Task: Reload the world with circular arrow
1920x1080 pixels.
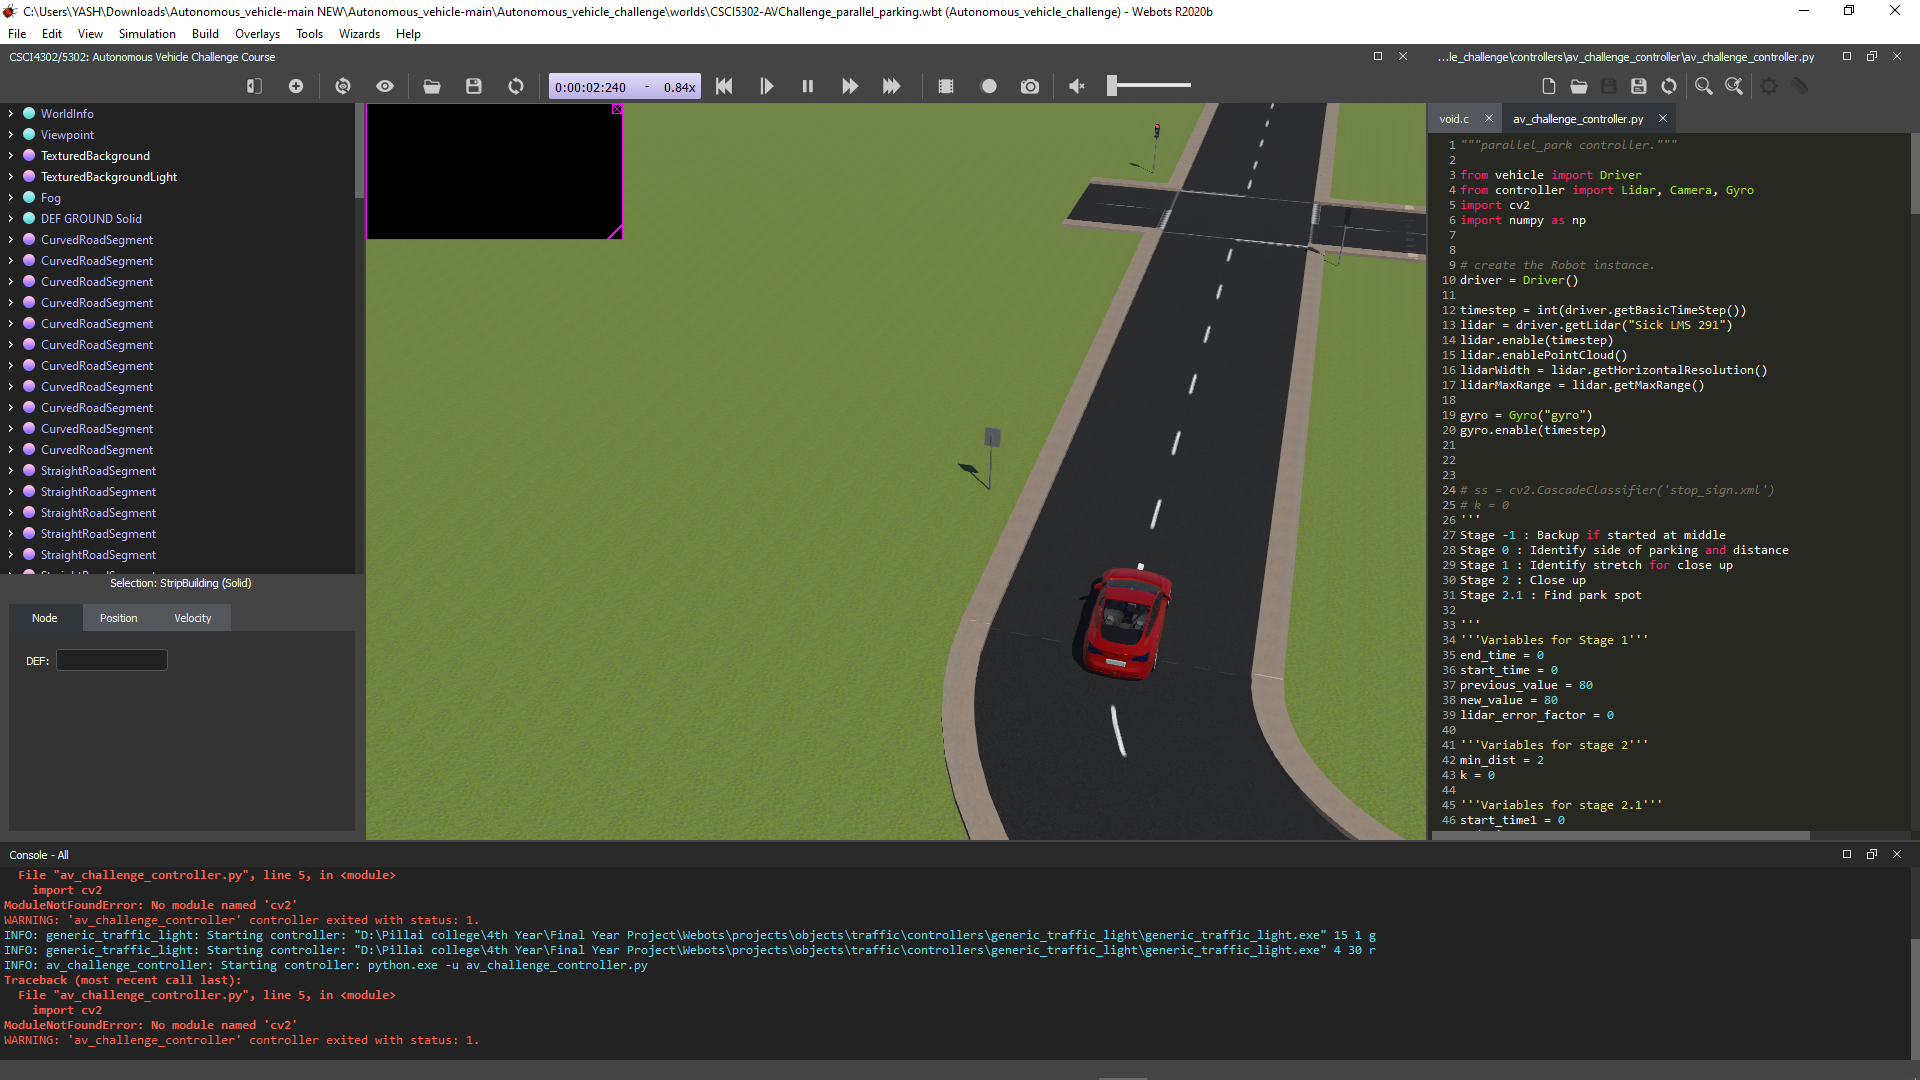Action: click(516, 87)
